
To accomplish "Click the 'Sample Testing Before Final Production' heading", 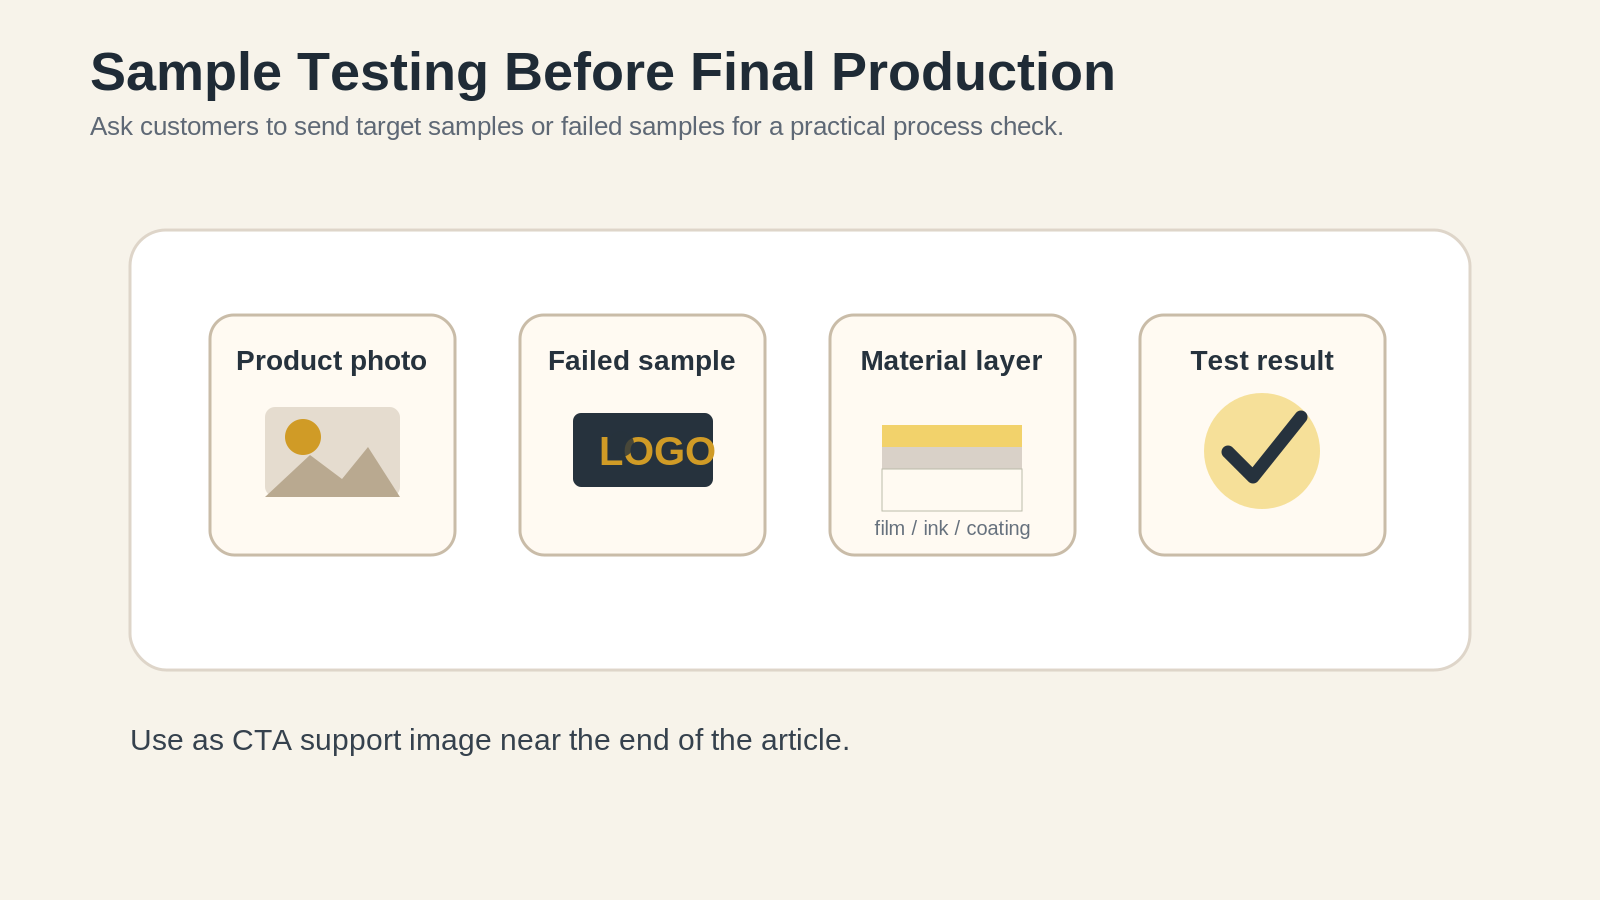I will tap(603, 72).
